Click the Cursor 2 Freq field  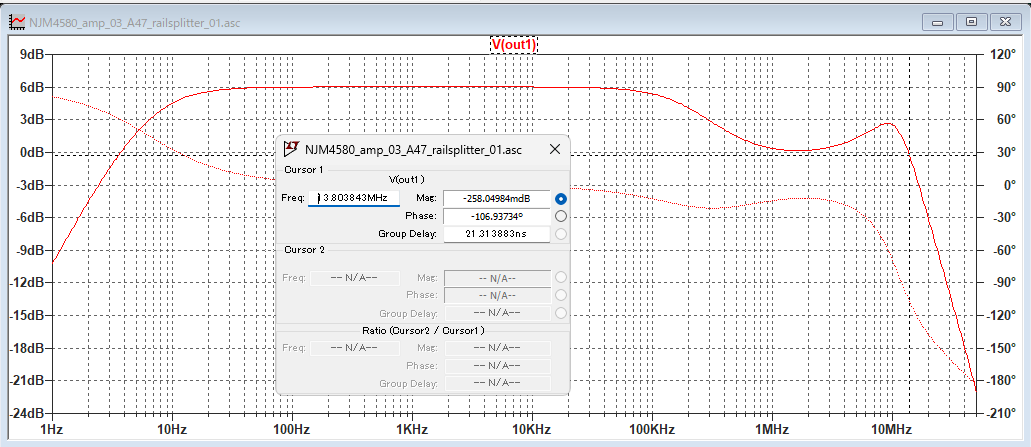coord(354,278)
